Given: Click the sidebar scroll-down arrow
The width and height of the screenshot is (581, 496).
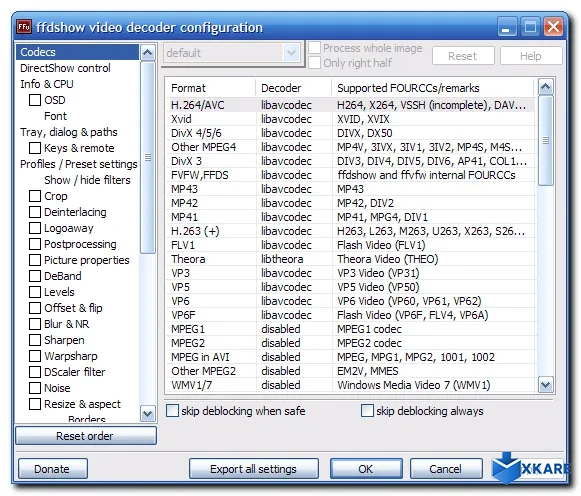Looking at the screenshot, I should 147,413.
